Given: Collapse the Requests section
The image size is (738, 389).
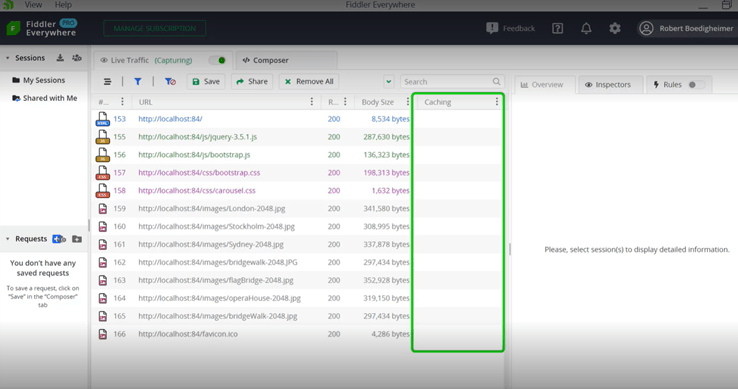Looking at the screenshot, I should [x=8, y=239].
